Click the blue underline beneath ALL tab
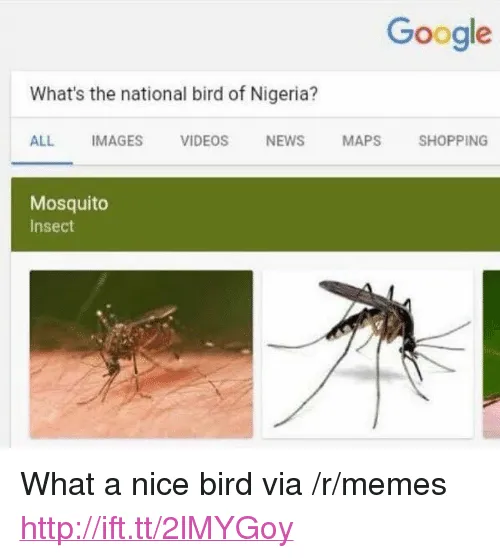Viewport: 500px width, 558px height. (42, 163)
